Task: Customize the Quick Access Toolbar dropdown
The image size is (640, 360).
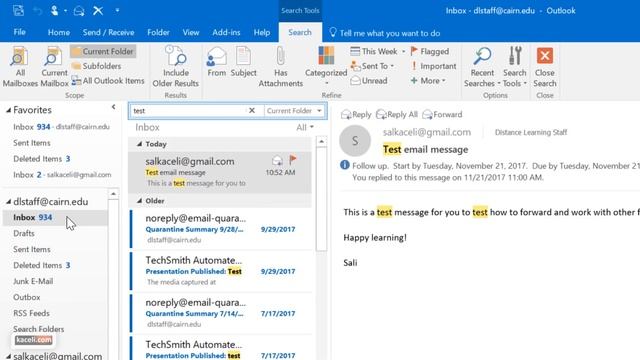Action: pos(117,10)
